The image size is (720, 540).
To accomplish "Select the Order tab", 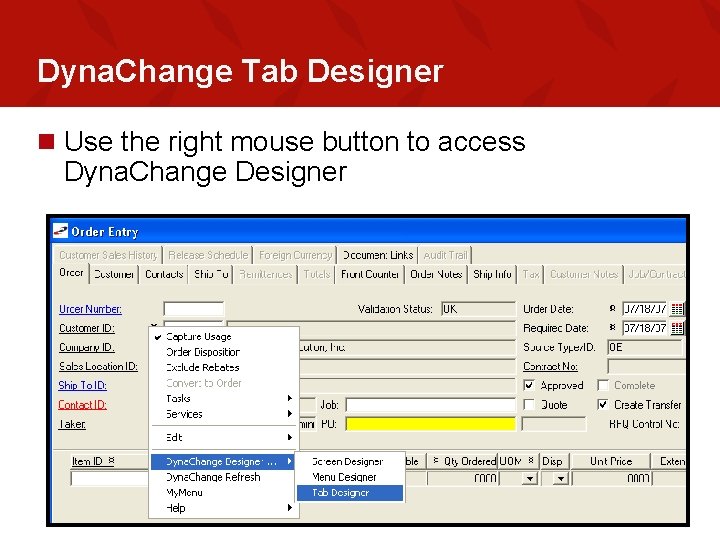I will [x=71, y=273].
